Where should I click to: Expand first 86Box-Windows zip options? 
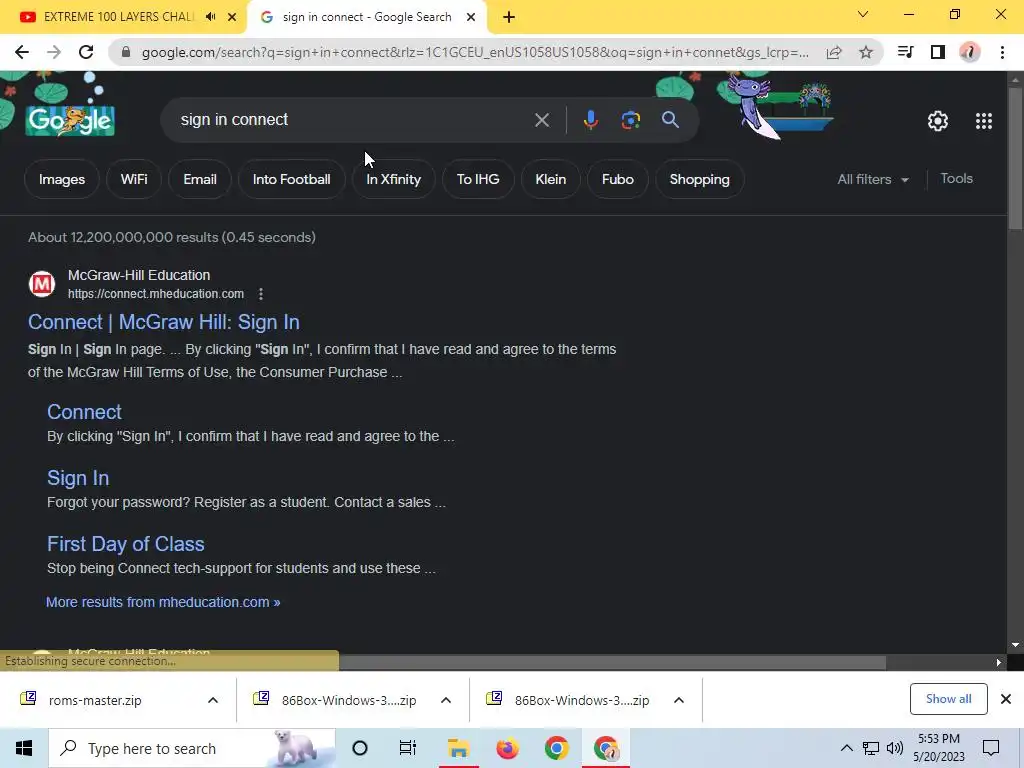pos(446,701)
